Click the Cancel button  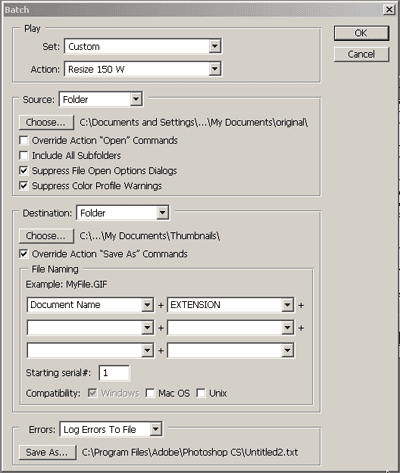361,54
